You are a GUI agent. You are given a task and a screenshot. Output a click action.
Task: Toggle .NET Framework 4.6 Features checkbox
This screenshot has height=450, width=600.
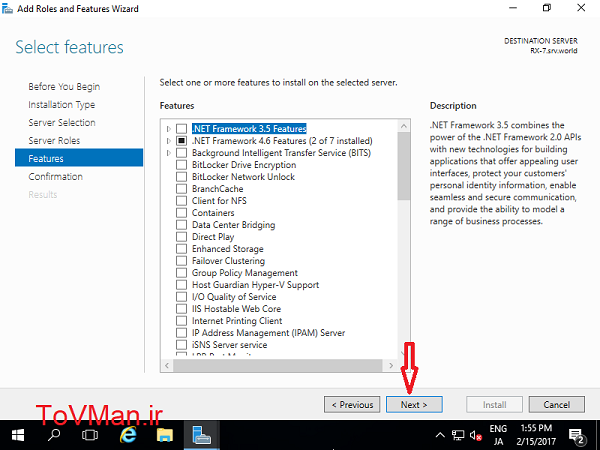(181, 141)
